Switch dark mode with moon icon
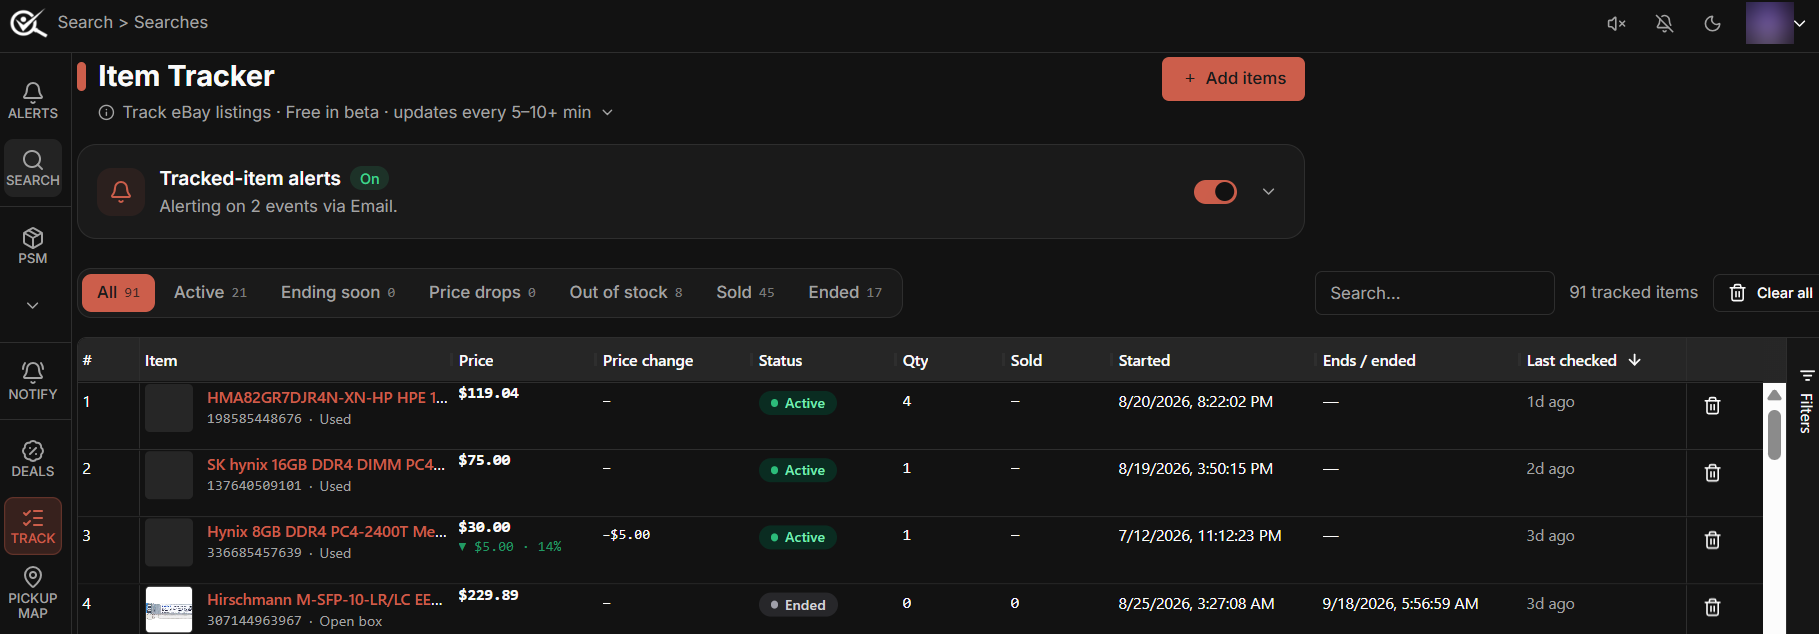 pos(1712,23)
